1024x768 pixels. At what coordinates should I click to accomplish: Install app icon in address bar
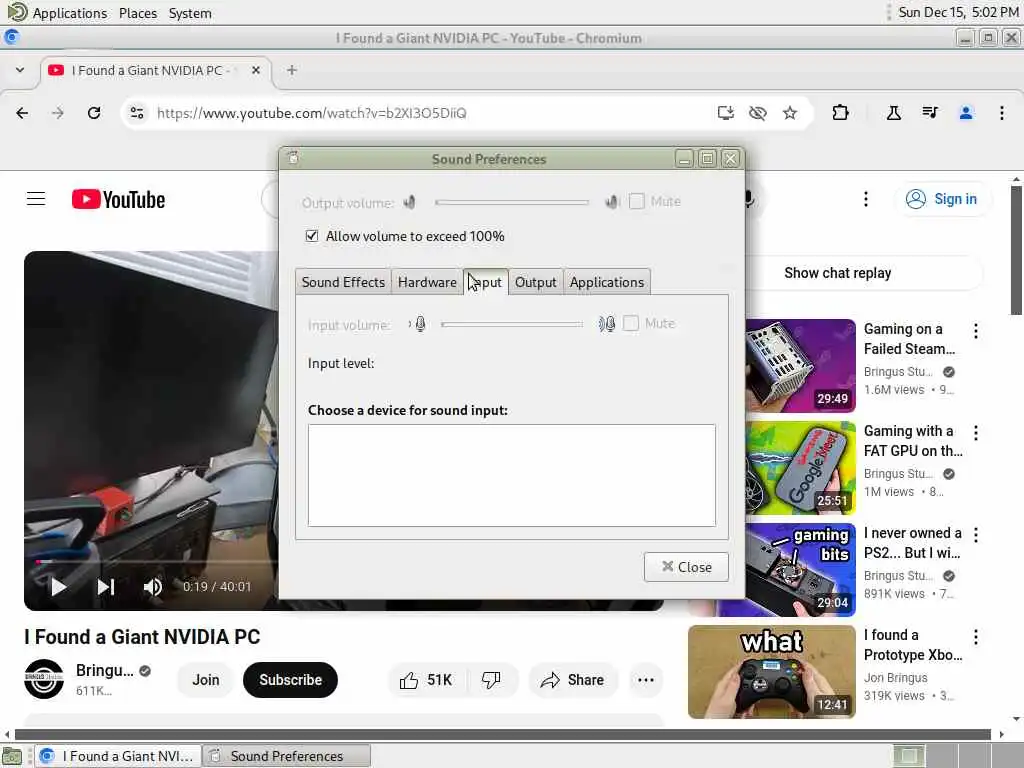tap(726, 113)
